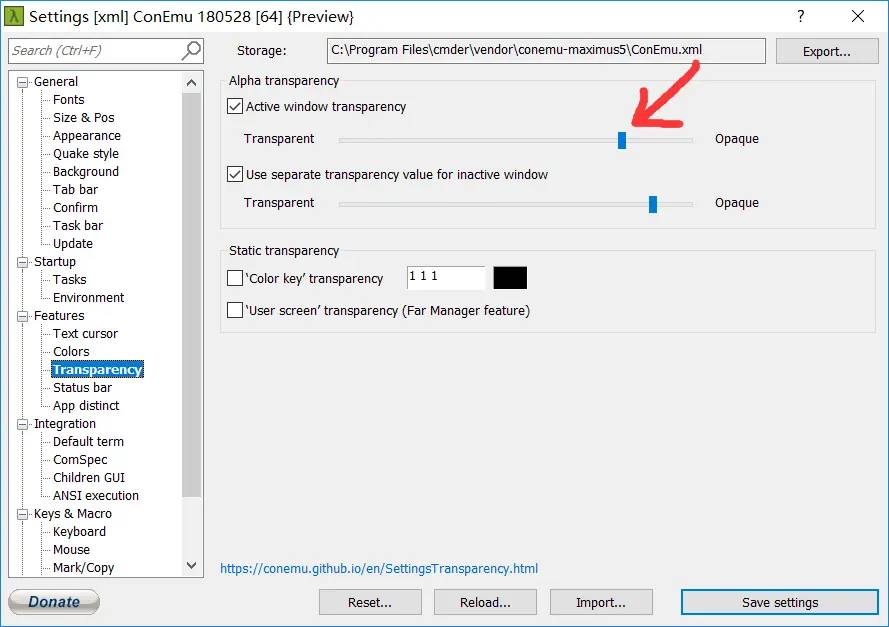Viewport: 889px width, 627px height.
Task: Collapse the Startup tree node
Action: click(22, 262)
